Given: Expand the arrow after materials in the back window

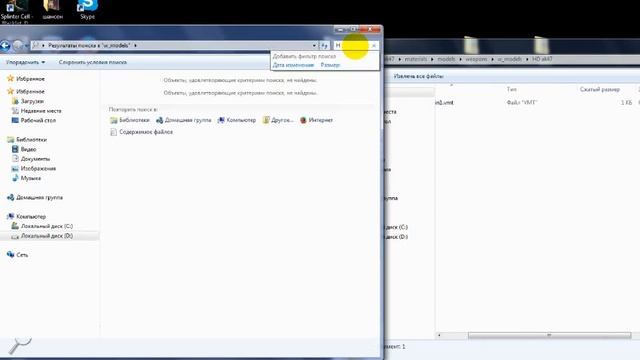Looking at the screenshot, I should [432, 59].
